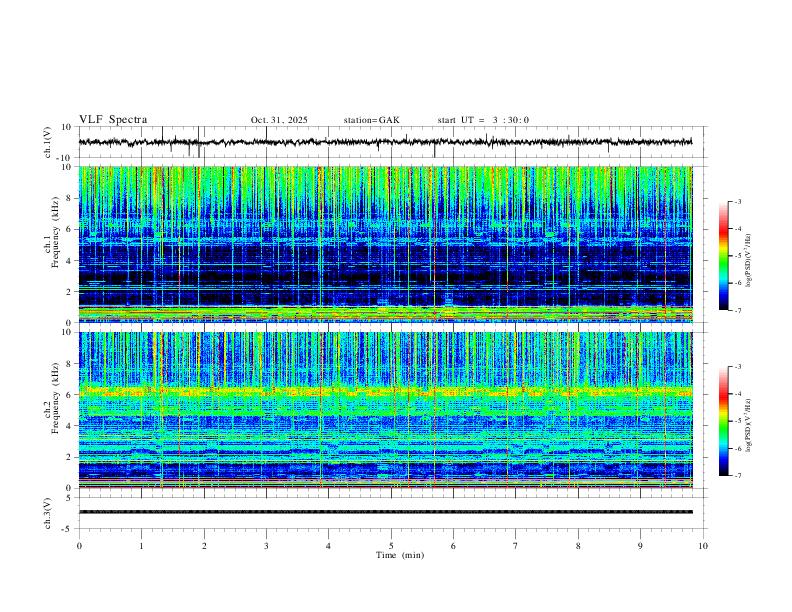Viewport: 792px width, 612px height.
Task: Click the ch.3 flat voltage trace line
Action: (385, 512)
